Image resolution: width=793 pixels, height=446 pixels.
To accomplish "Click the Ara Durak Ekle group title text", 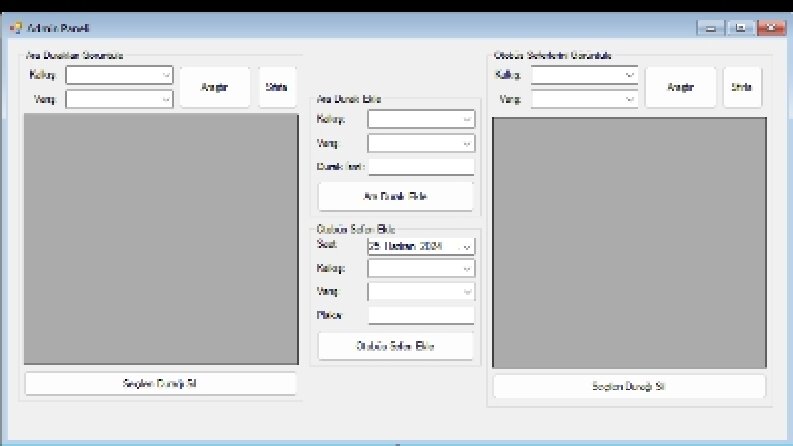I will pos(348,99).
